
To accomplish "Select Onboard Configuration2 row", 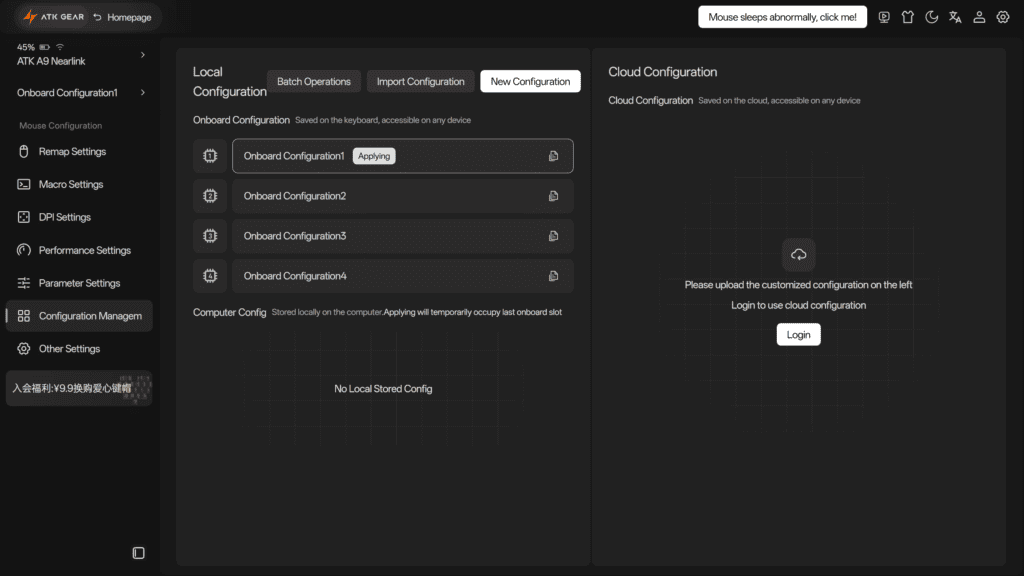I will (402, 196).
